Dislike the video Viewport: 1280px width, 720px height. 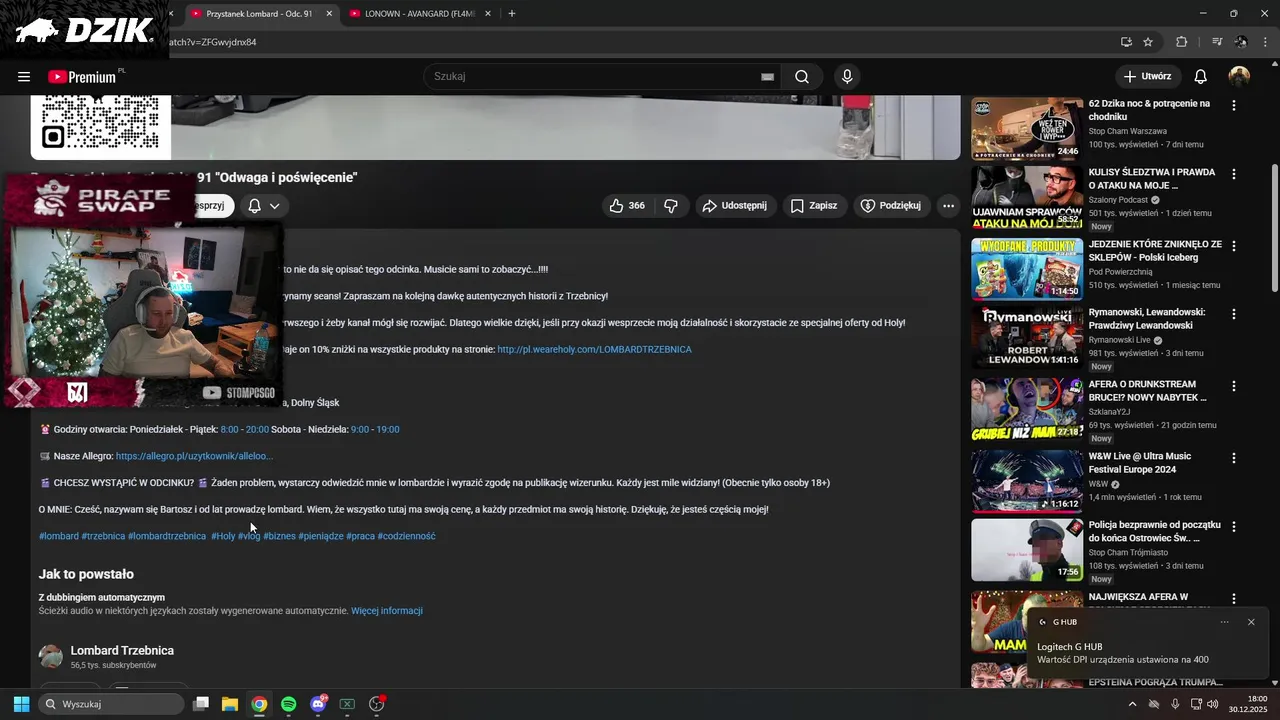pyautogui.click(x=671, y=206)
